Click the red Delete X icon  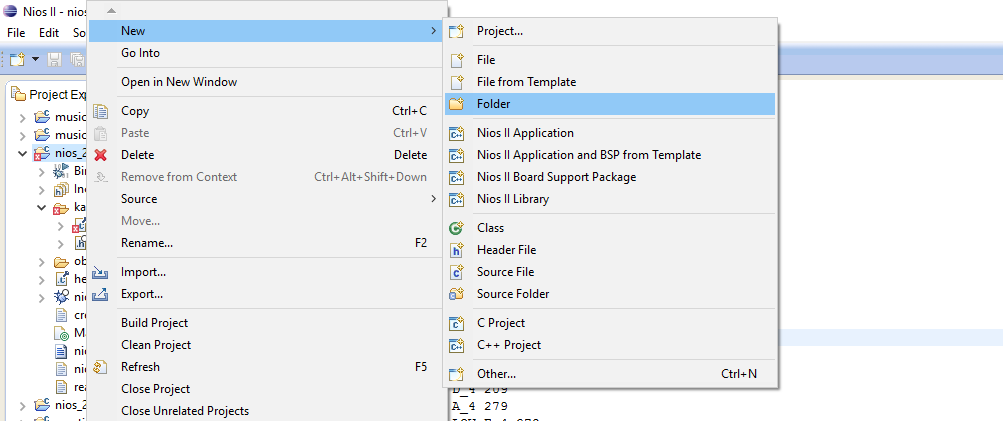click(x=100, y=155)
